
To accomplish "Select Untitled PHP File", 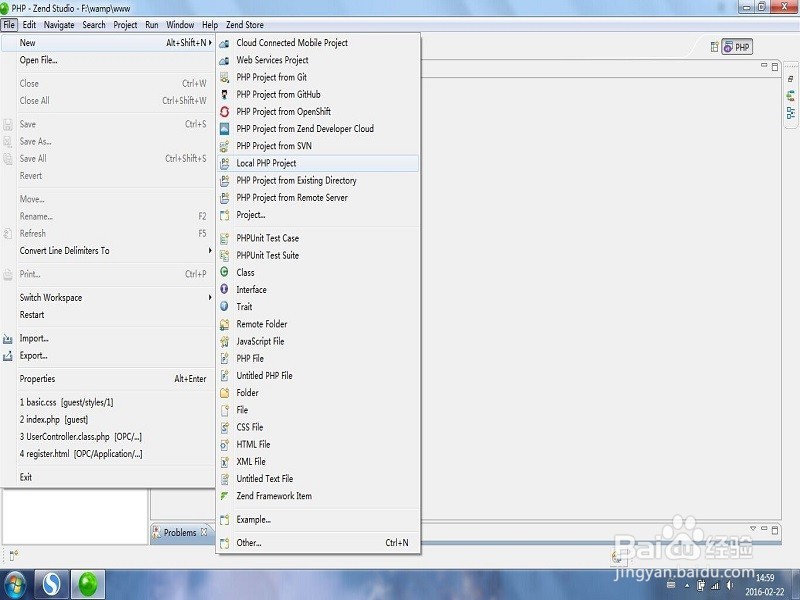I will click(318, 376).
